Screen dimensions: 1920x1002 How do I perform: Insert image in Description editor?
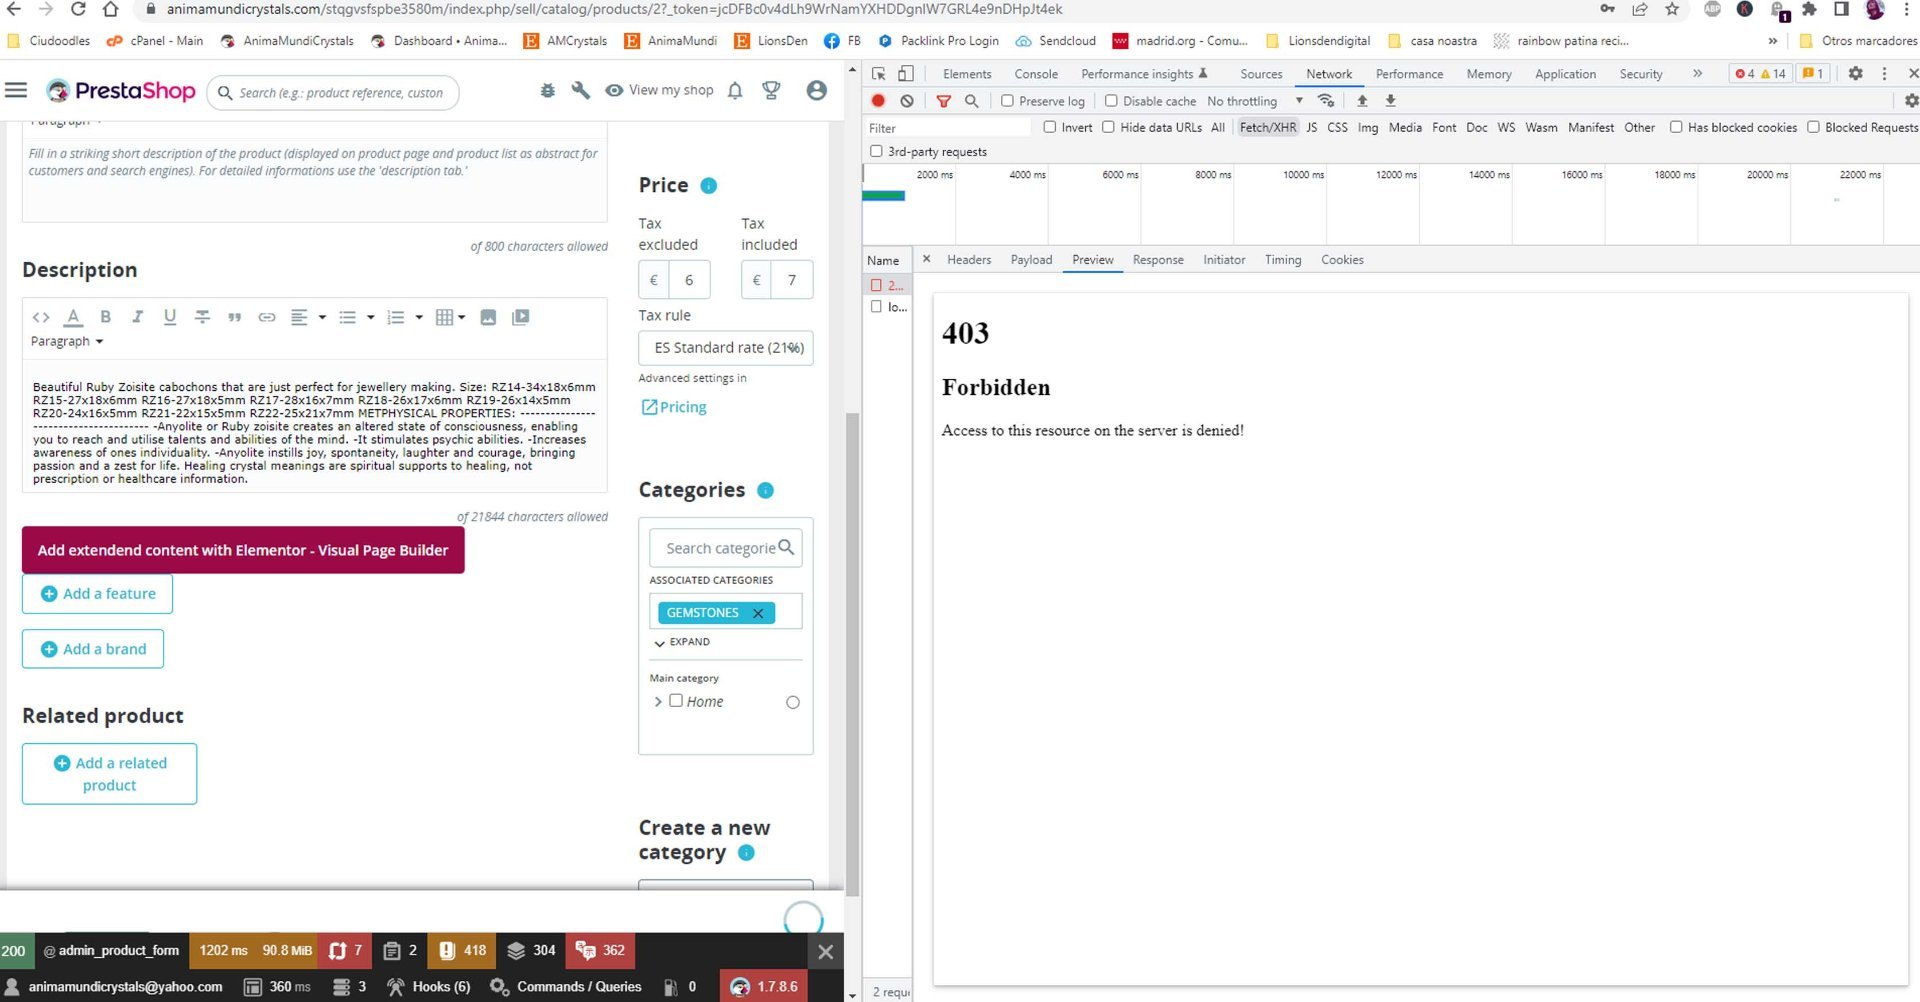488,317
